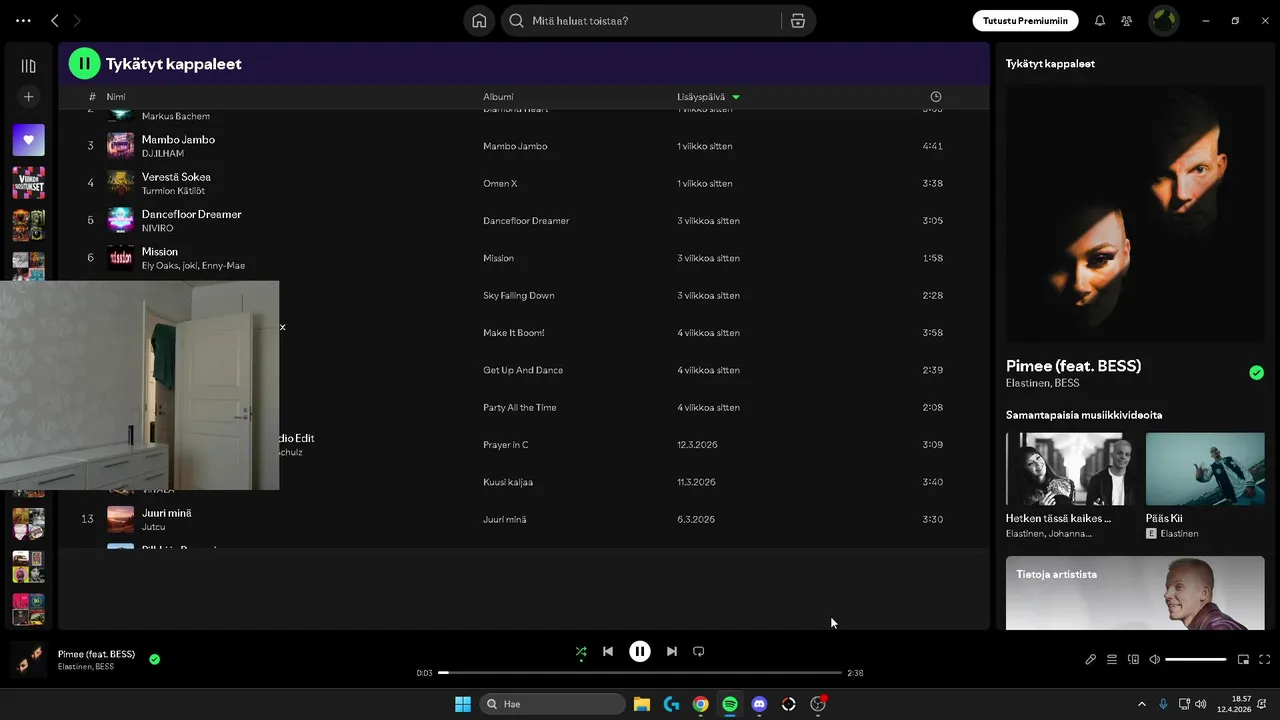Screen dimensions: 1280x720
Task: Open artist NIVIRO link
Action: 158,228
